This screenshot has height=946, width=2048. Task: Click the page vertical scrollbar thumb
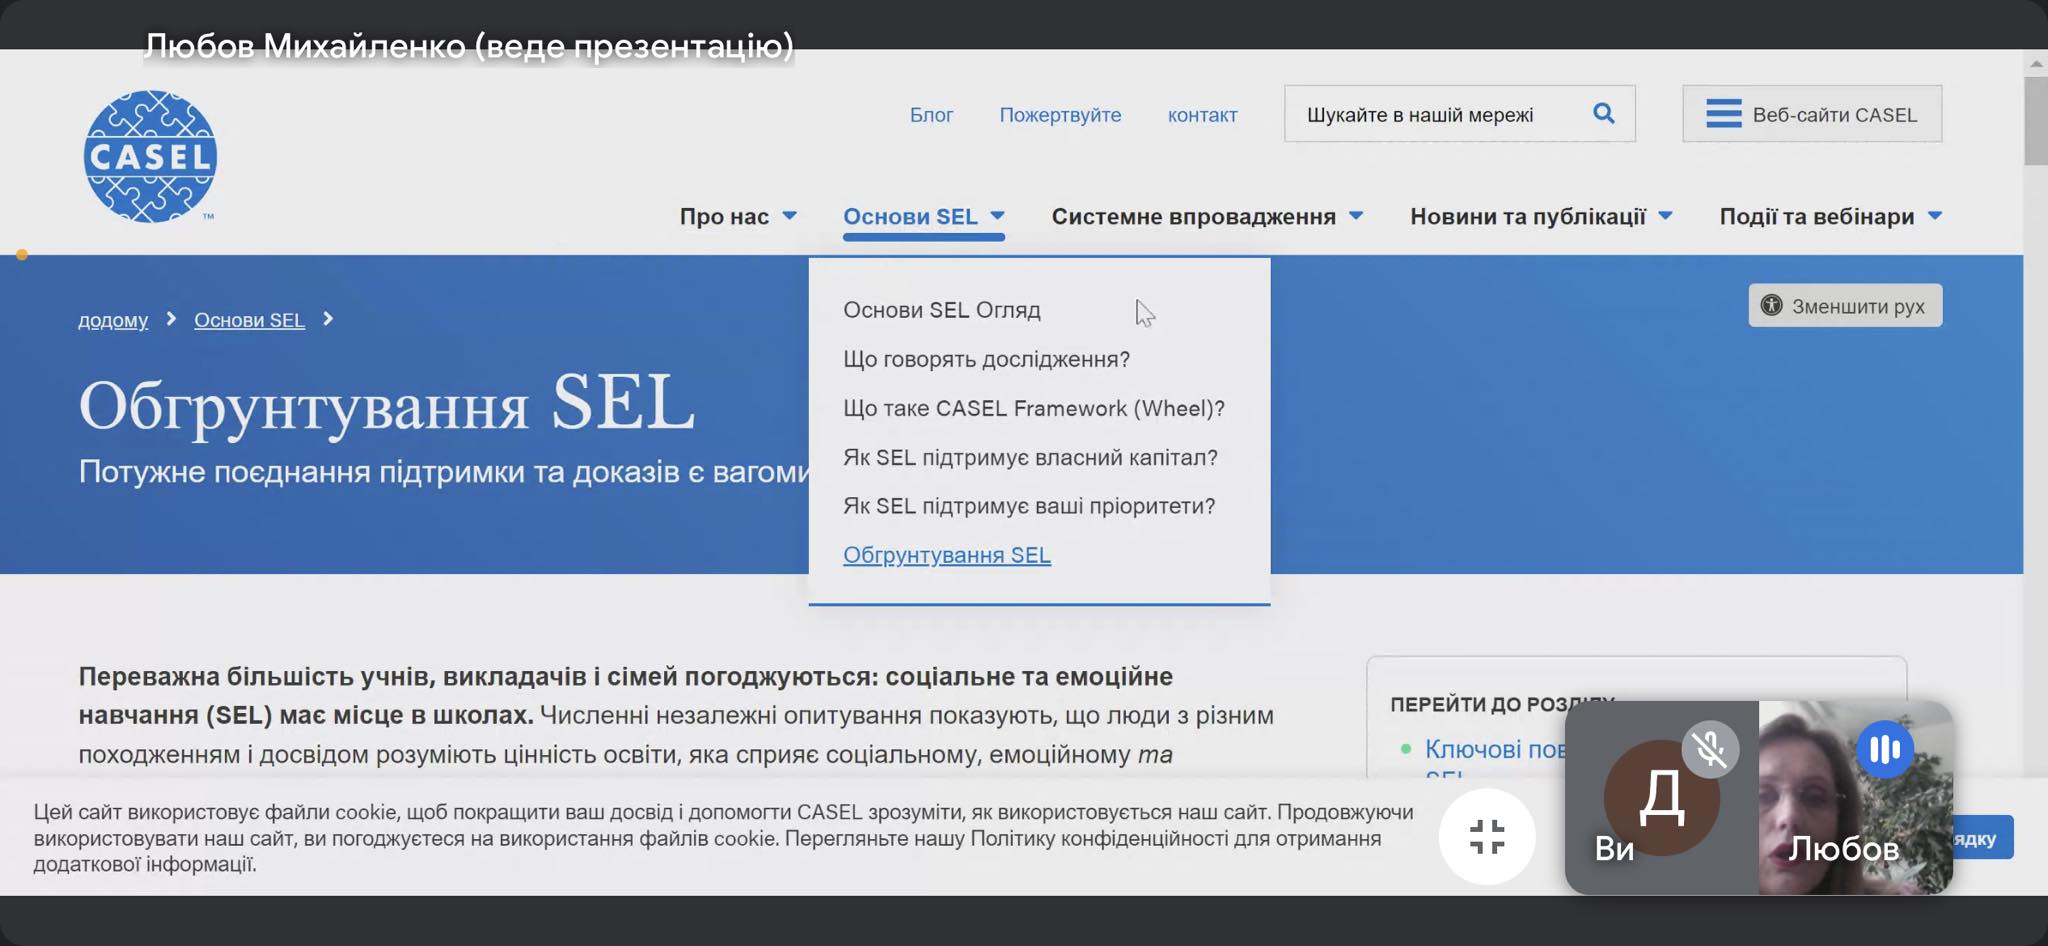tap(2035, 120)
